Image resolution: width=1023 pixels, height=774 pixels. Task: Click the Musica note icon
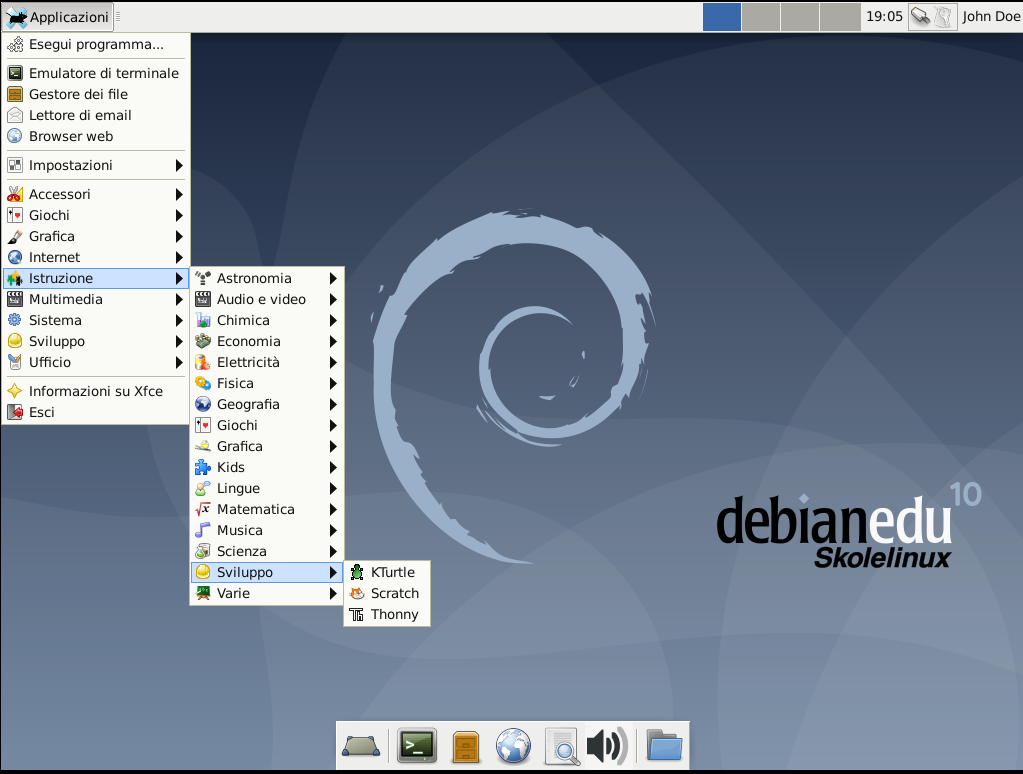coord(203,531)
